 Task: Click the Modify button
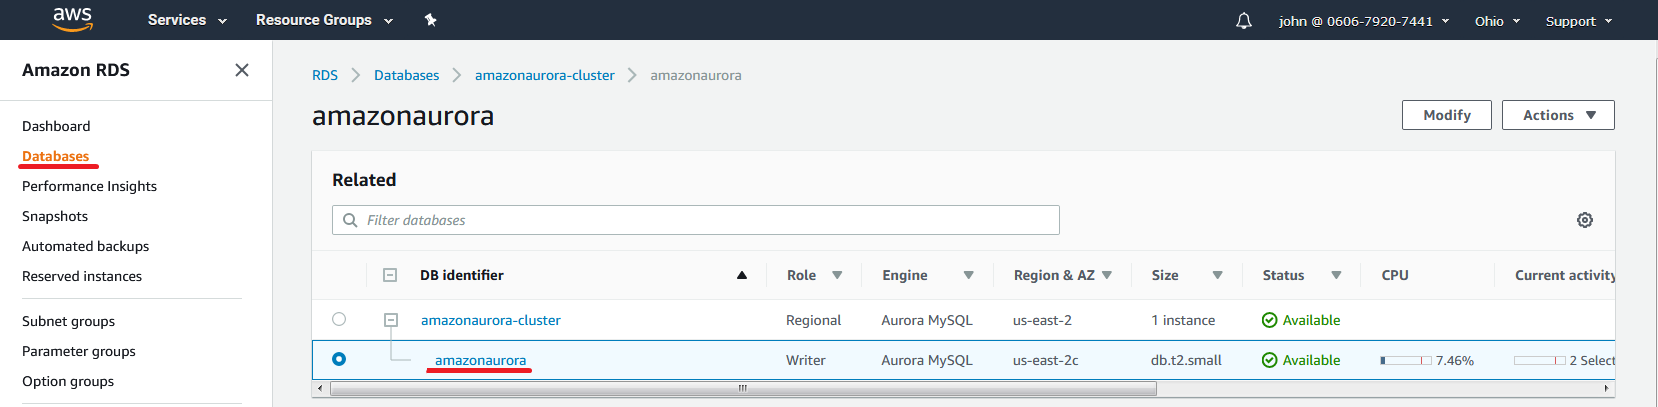[x=1447, y=115]
